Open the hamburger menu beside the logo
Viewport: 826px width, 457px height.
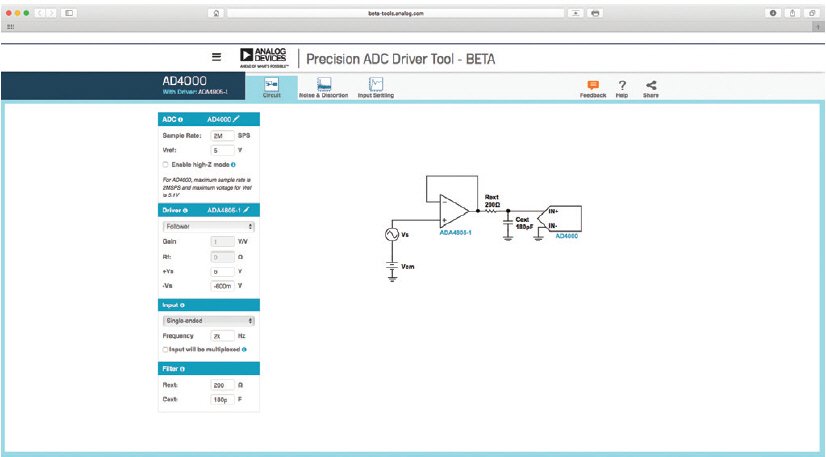(215, 58)
